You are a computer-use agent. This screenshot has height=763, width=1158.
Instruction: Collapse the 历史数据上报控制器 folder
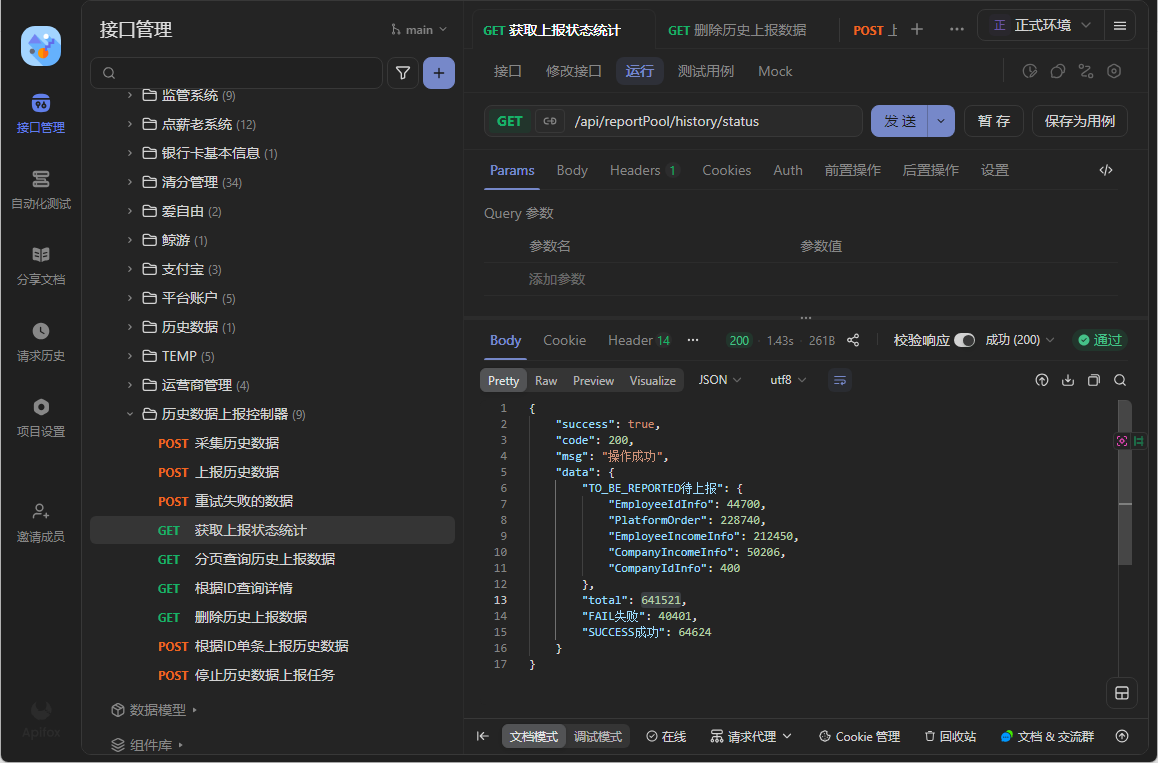click(129, 414)
